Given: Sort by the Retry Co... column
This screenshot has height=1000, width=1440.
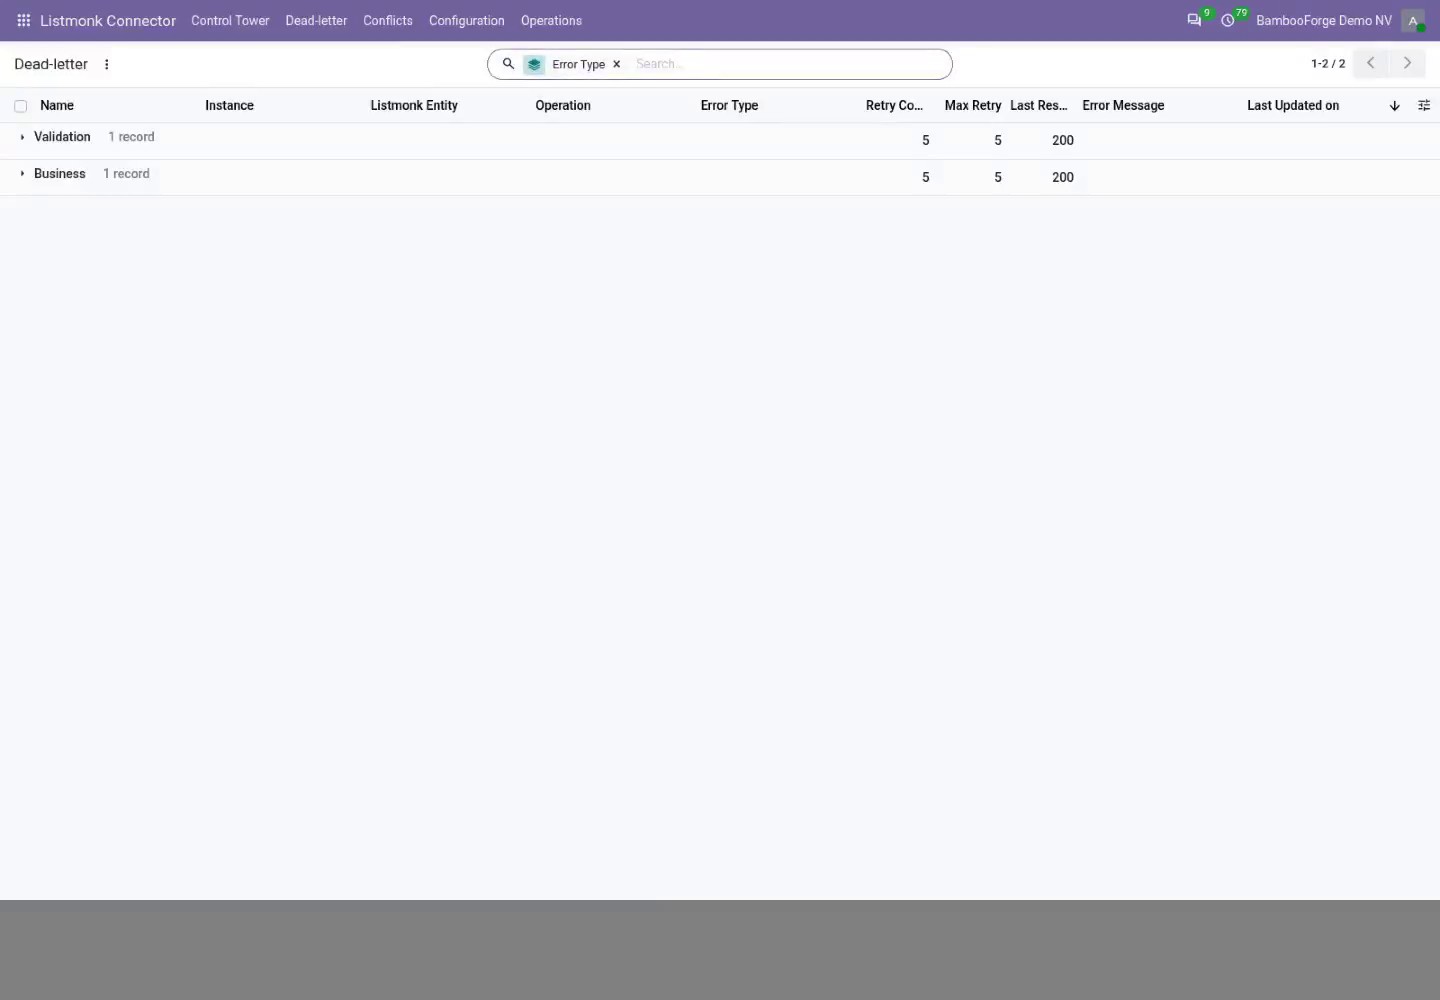Looking at the screenshot, I should pyautogui.click(x=894, y=105).
